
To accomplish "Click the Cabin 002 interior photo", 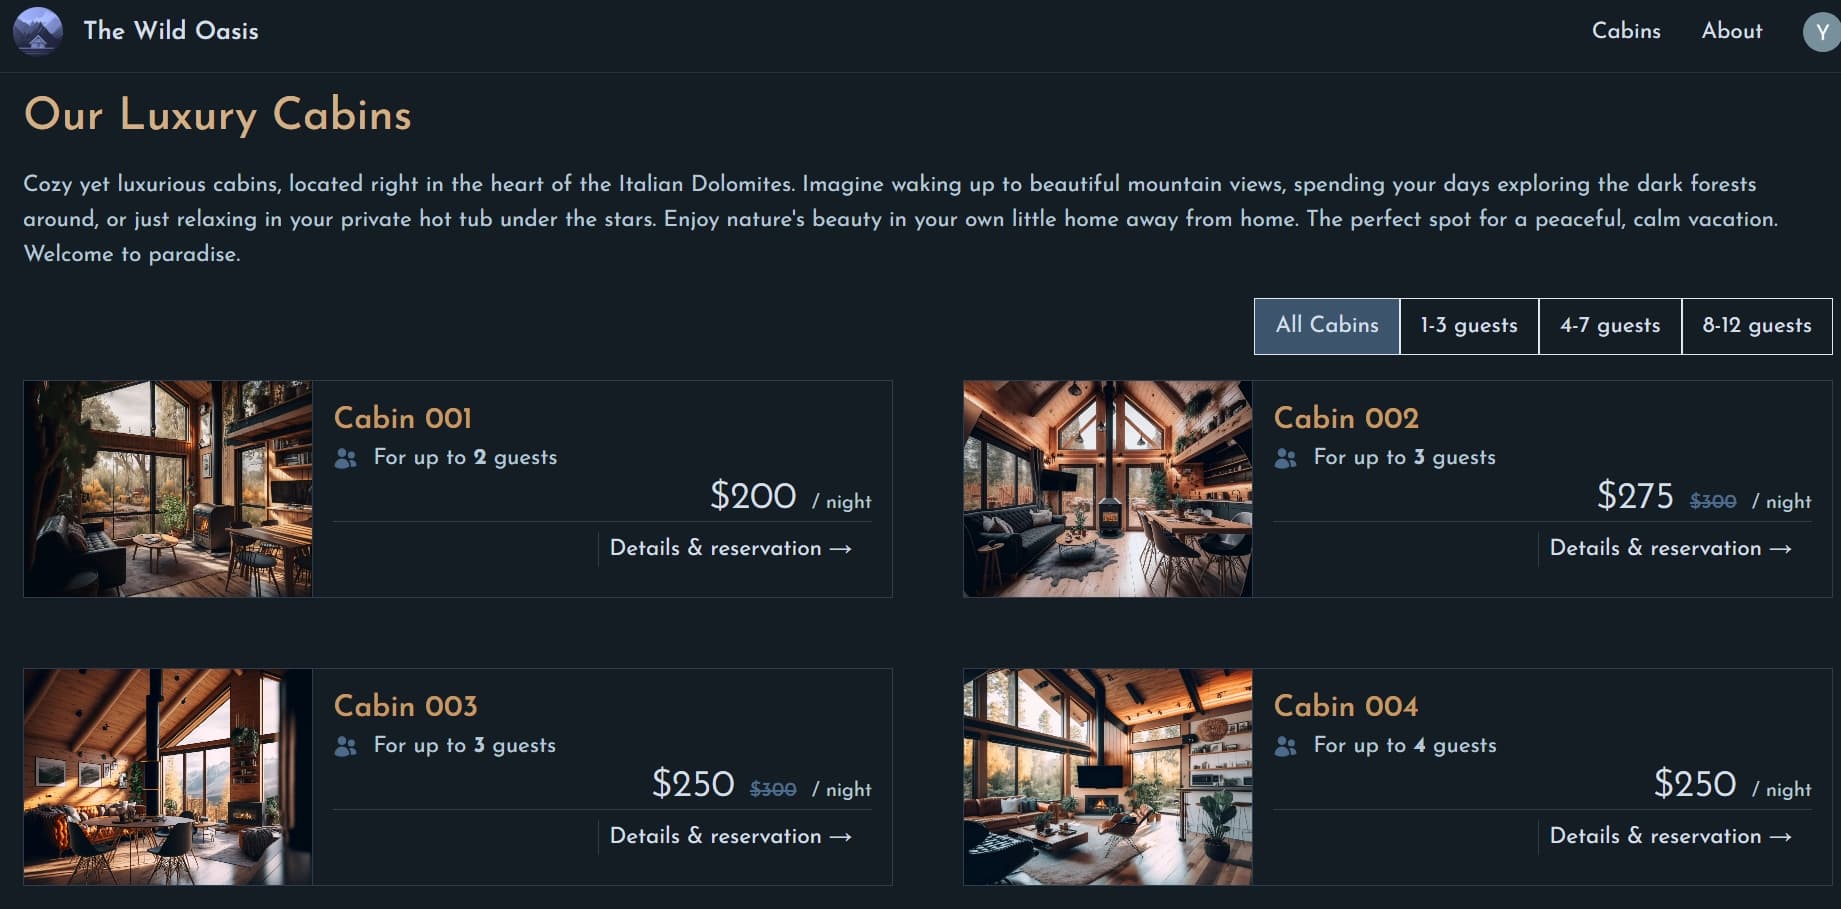I will pyautogui.click(x=1107, y=489).
